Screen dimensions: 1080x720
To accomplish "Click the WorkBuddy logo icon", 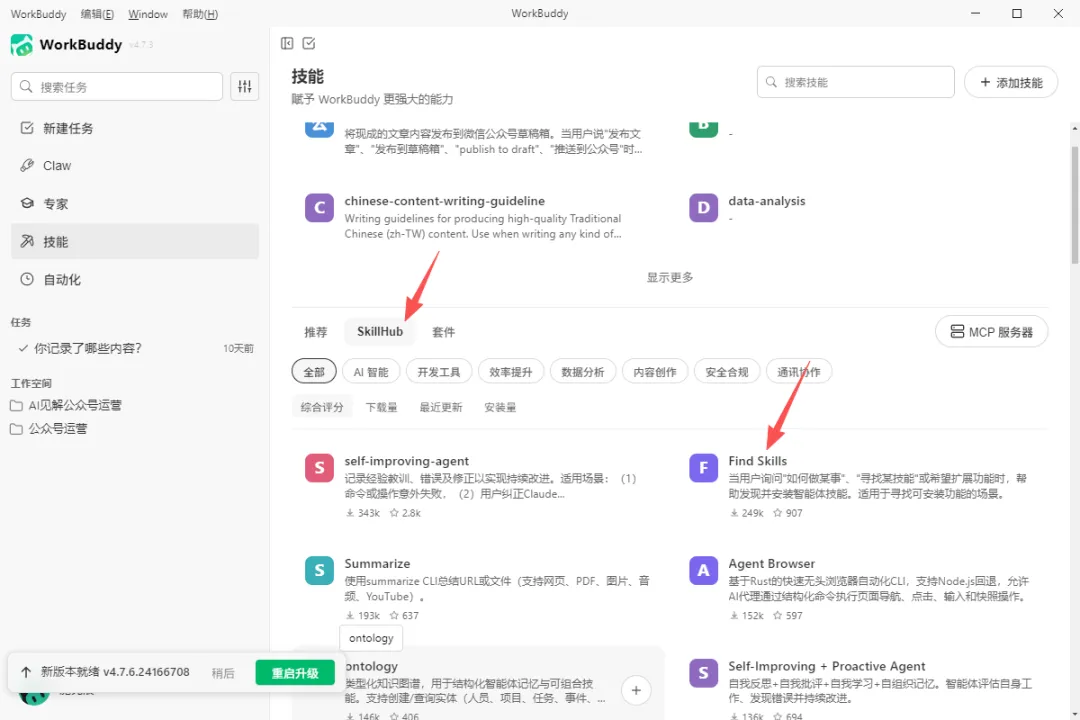I will [x=22, y=45].
